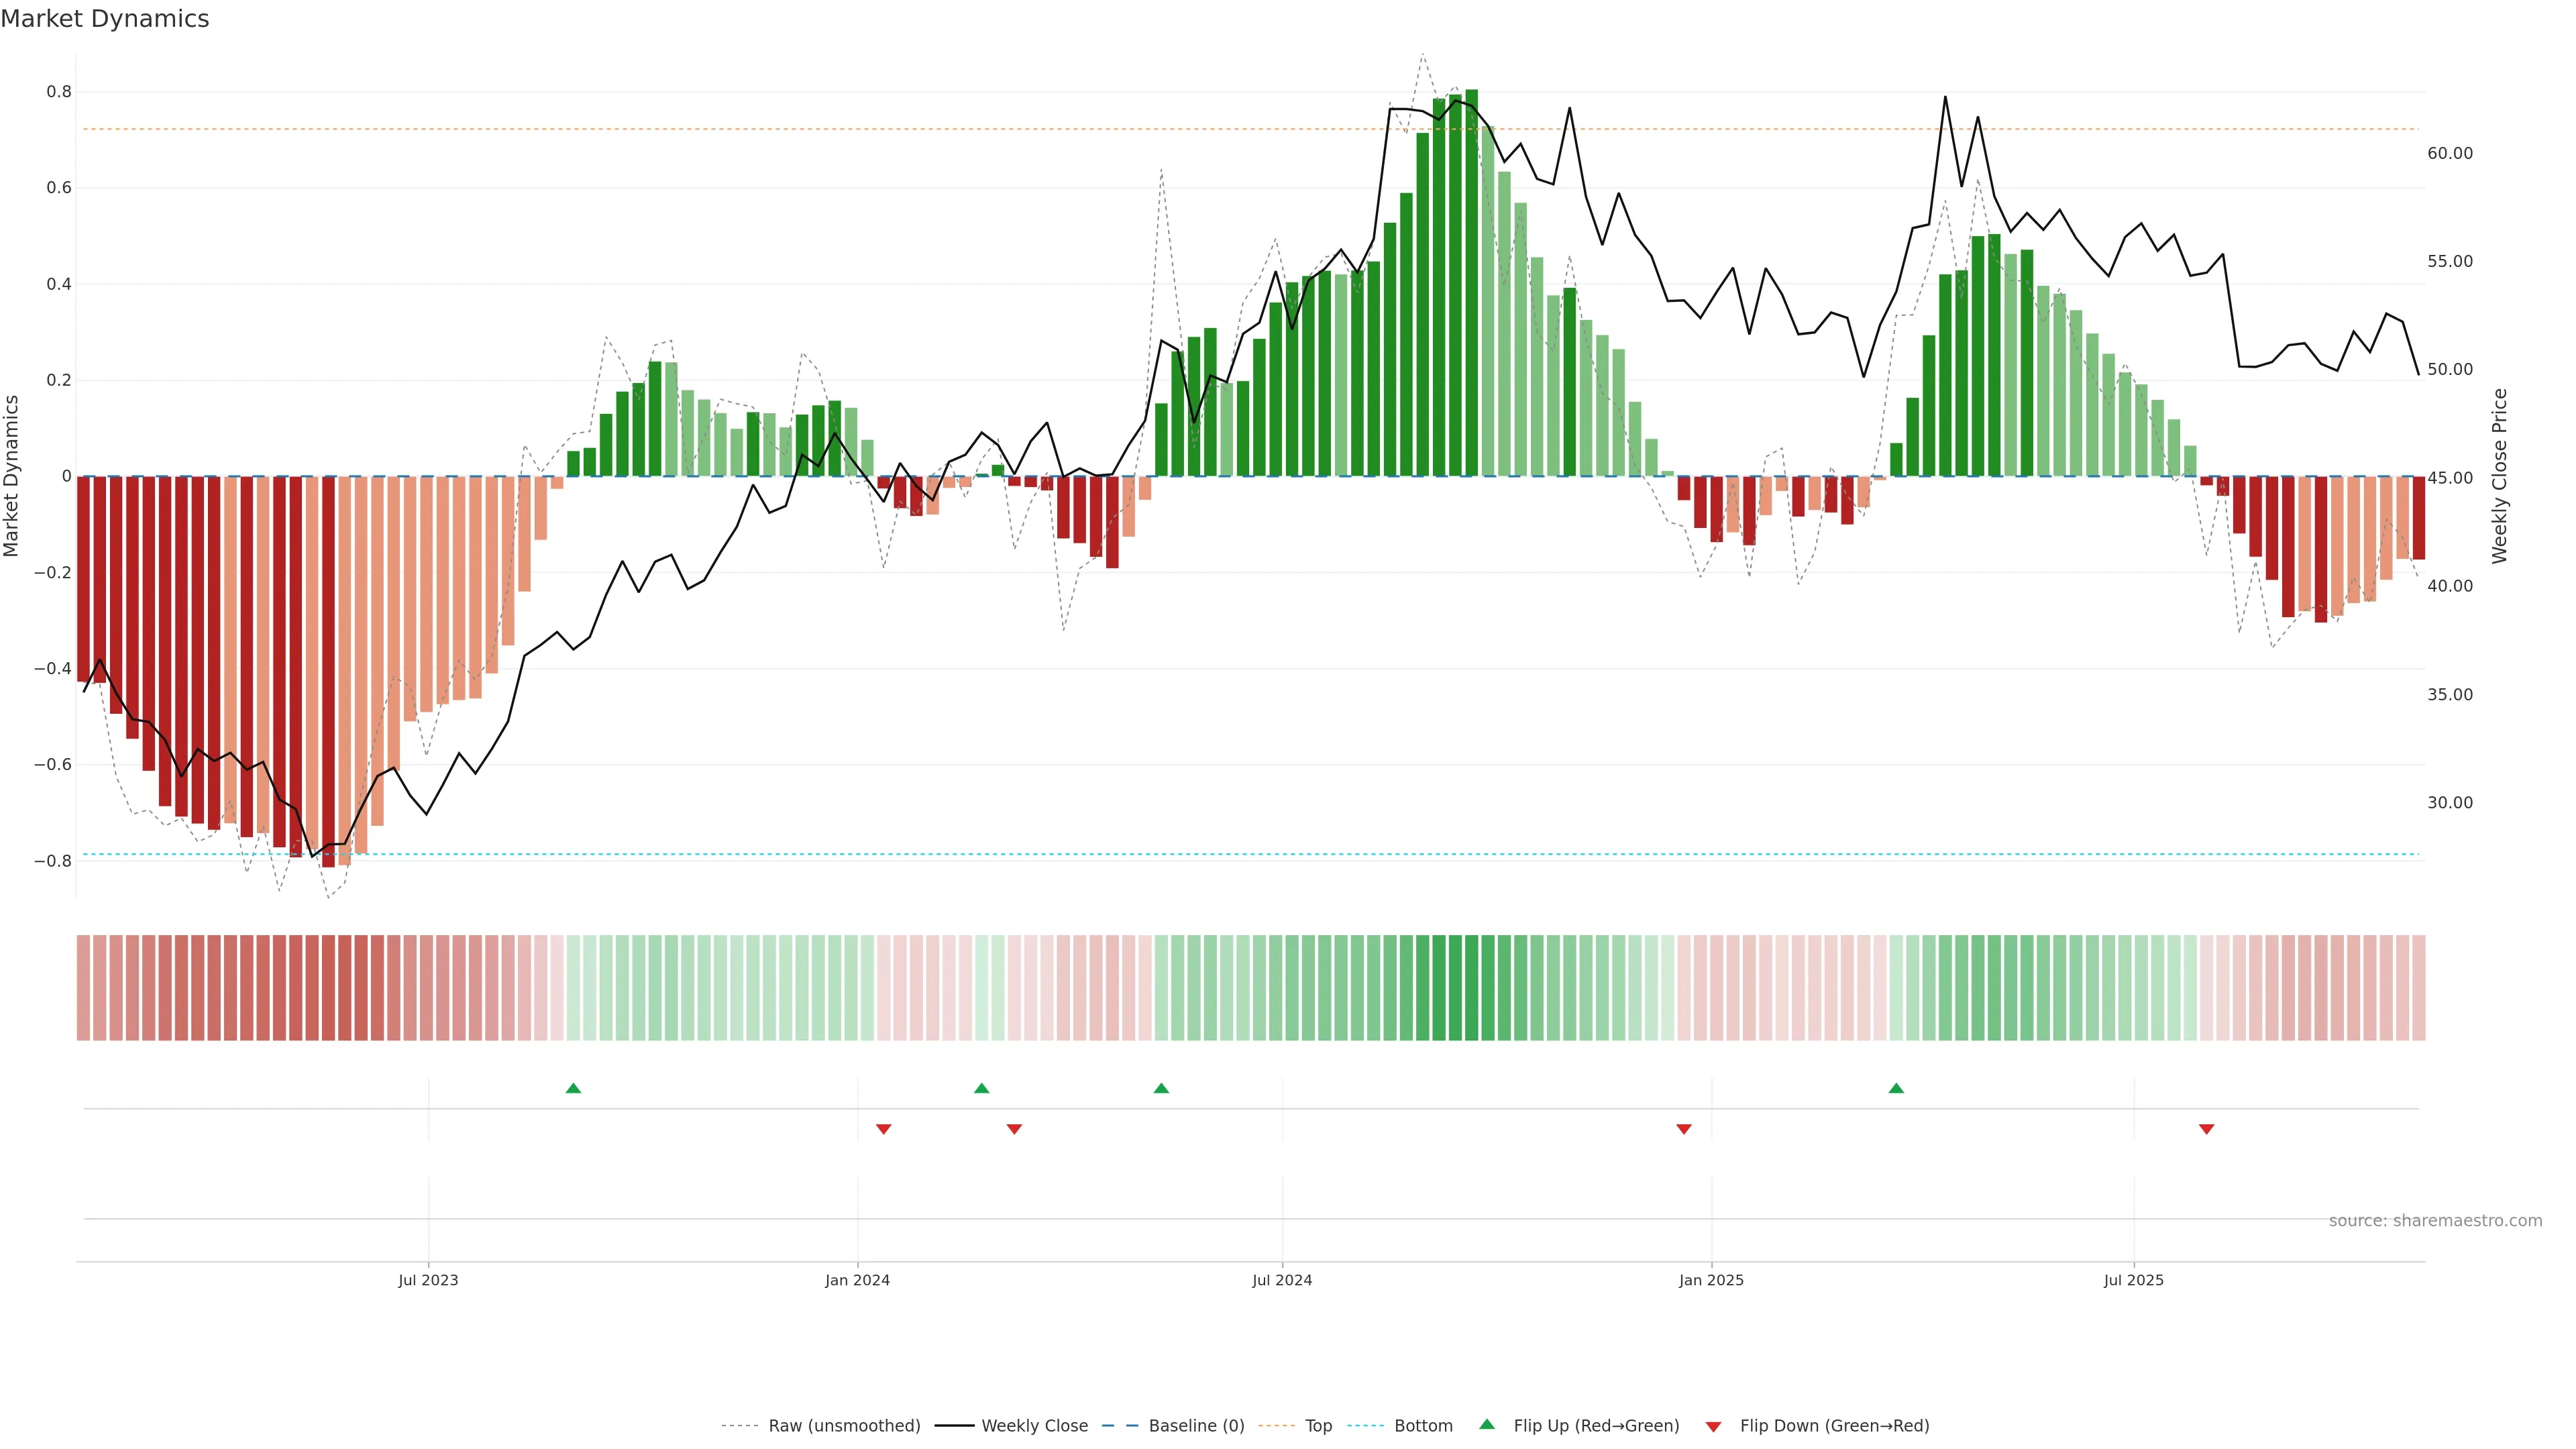The width and height of the screenshot is (2576, 1449).
Task: Click the flip-down marker before Jan 2025
Action: point(1684,1129)
